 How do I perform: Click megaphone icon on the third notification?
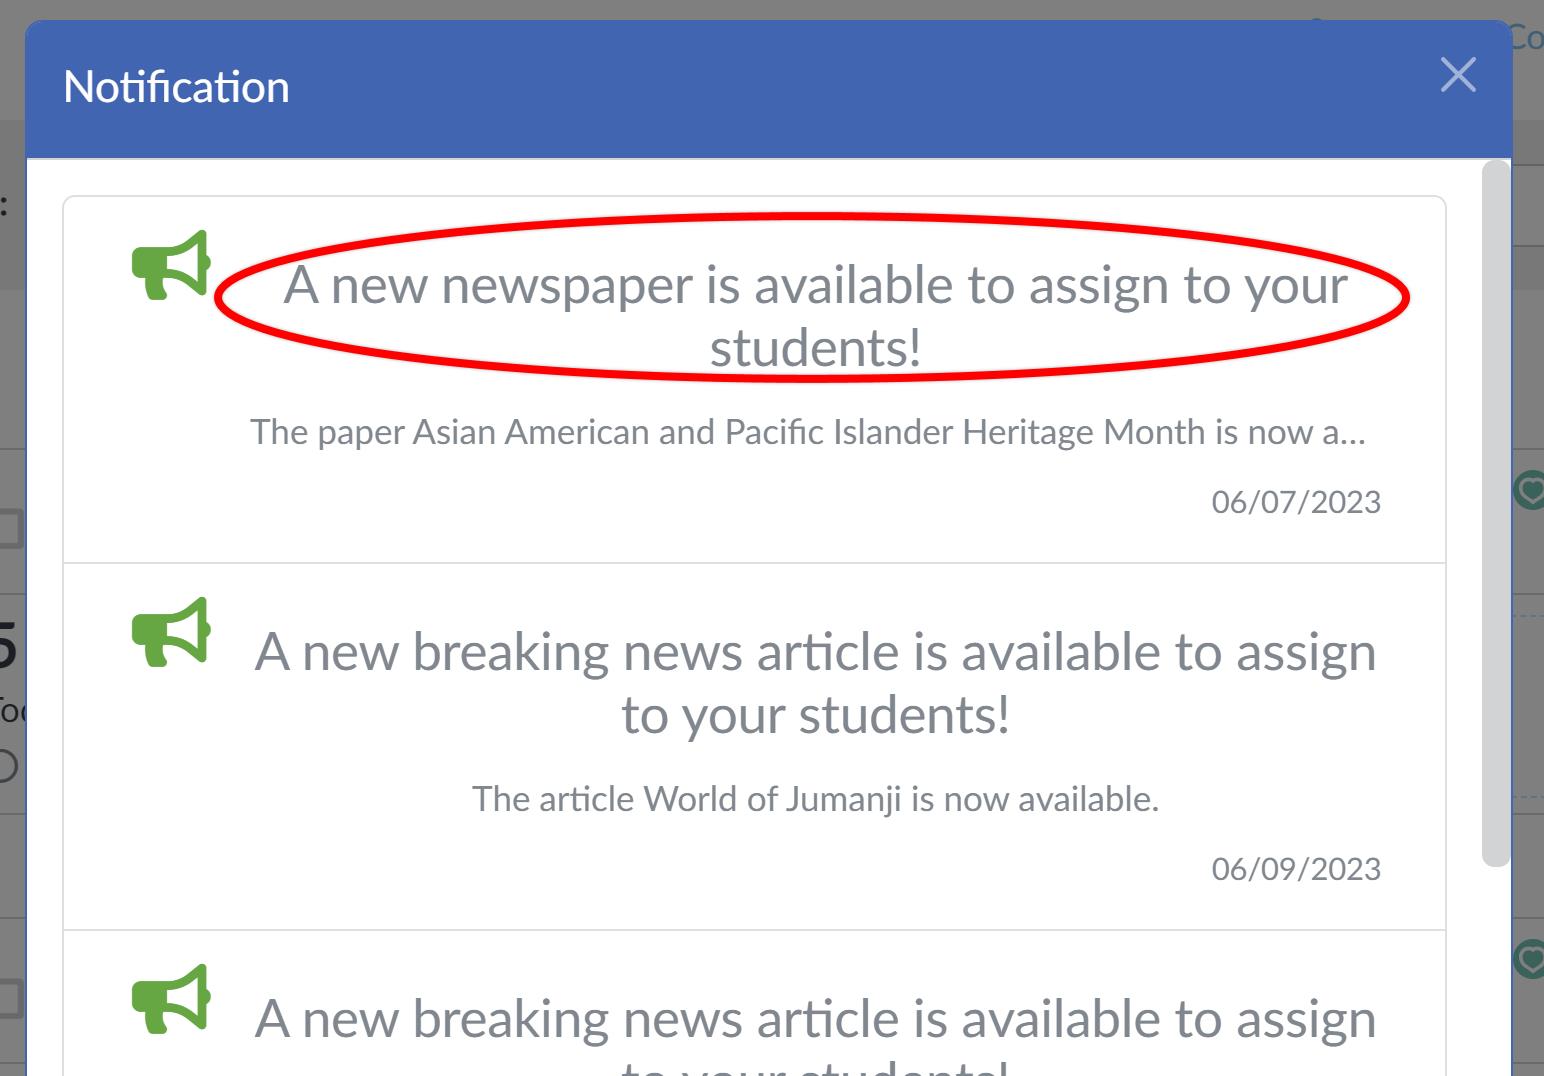[172, 999]
